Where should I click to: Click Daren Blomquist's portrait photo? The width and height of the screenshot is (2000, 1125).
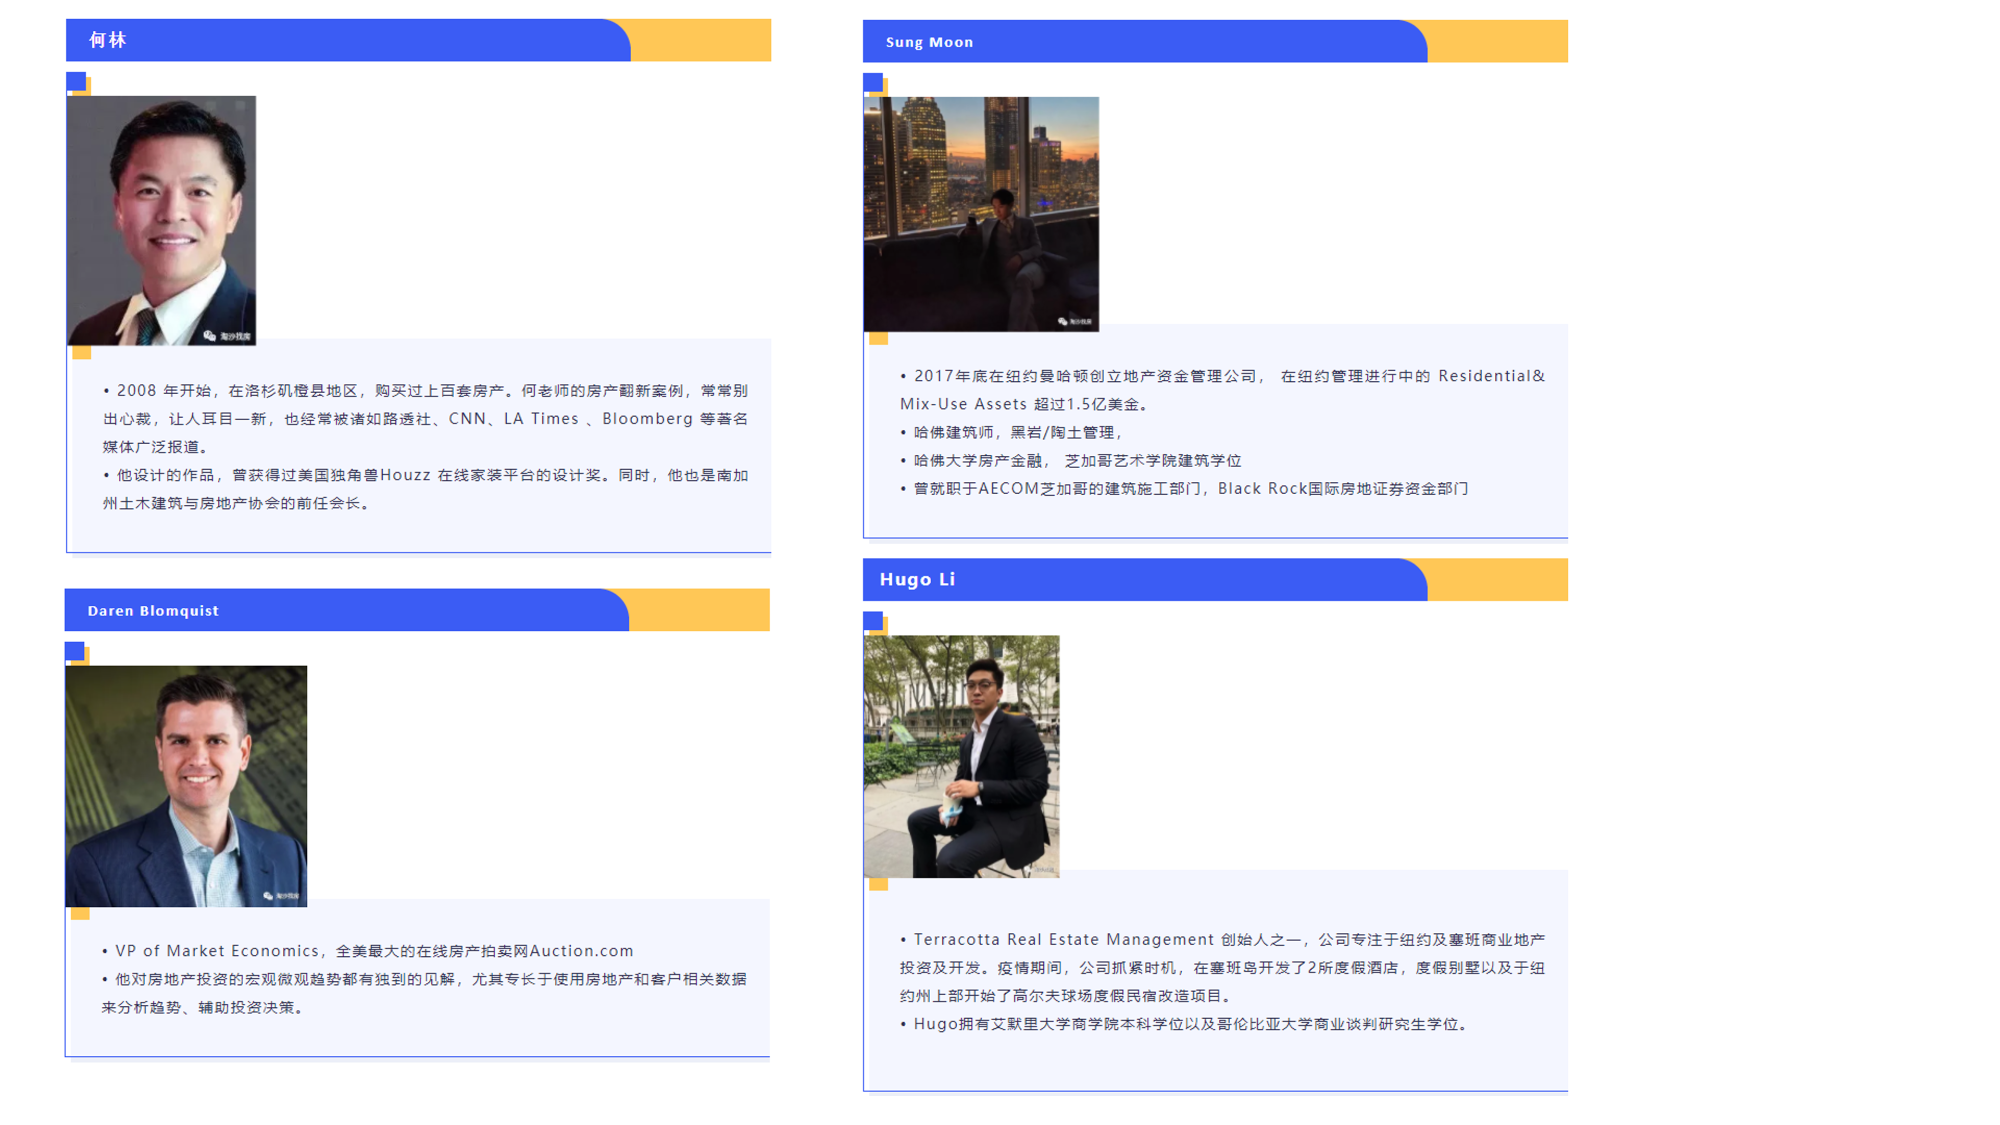tap(186, 786)
